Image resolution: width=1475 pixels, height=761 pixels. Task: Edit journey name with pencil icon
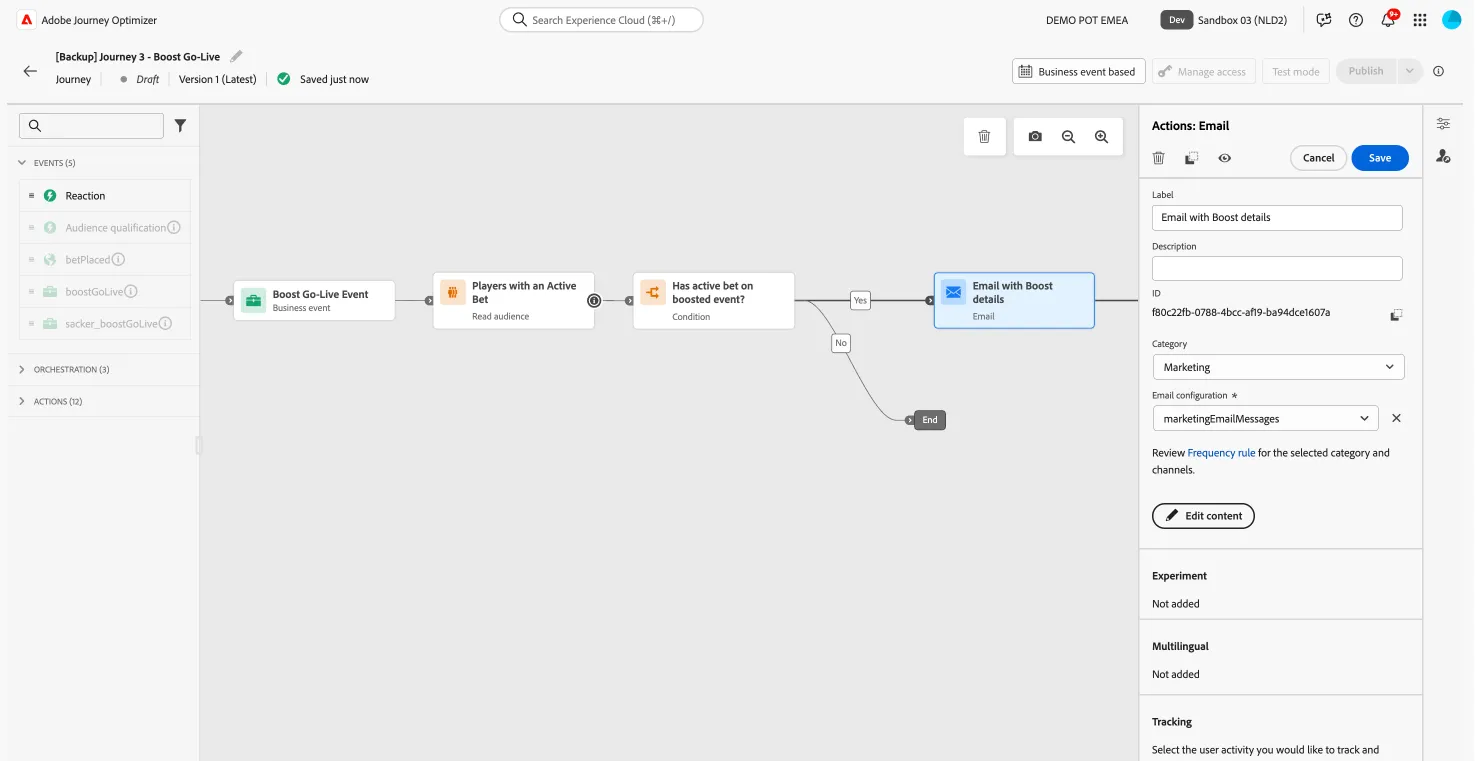tap(237, 56)
